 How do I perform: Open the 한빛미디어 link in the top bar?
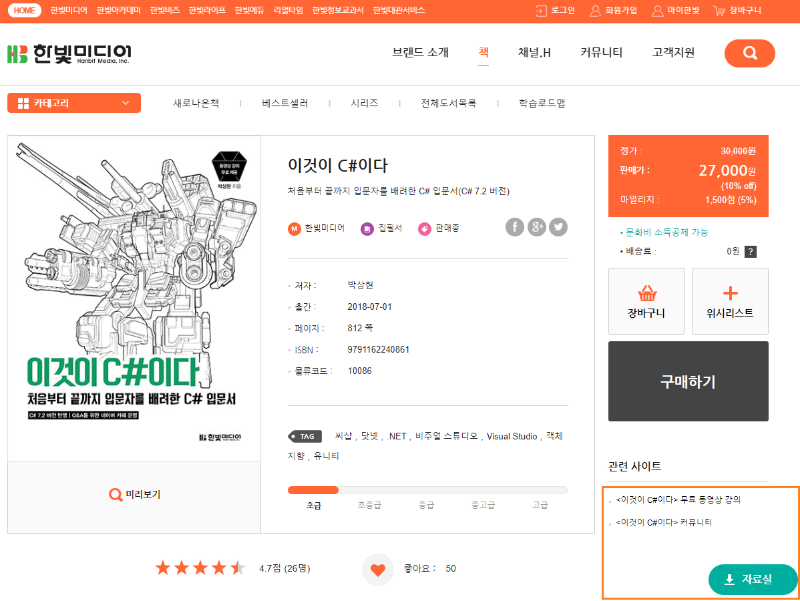point(69,10)
